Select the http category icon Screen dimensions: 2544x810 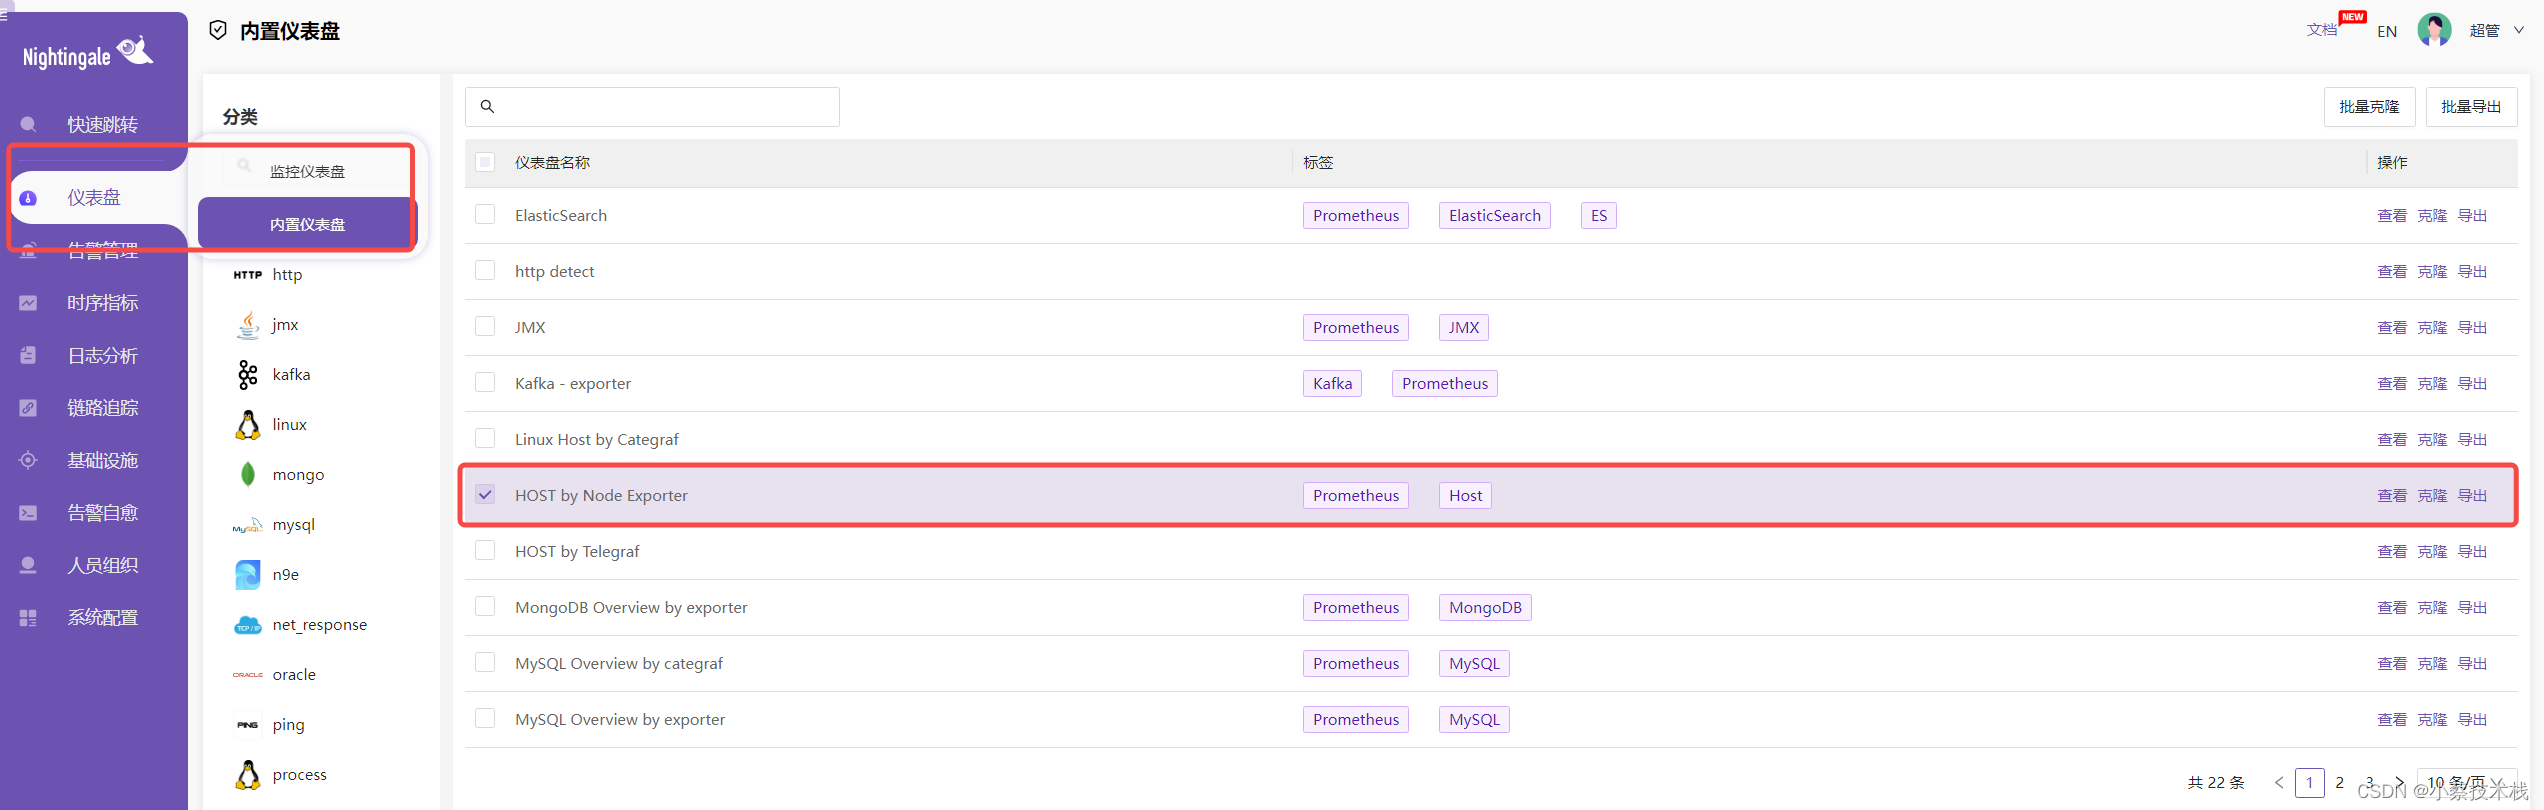[x=247, y=275]
